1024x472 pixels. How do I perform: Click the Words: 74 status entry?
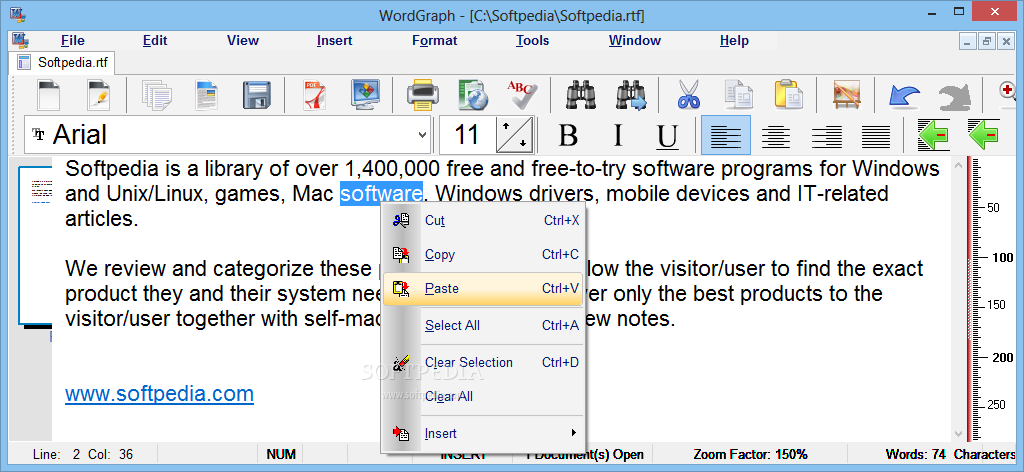(916, 454)
